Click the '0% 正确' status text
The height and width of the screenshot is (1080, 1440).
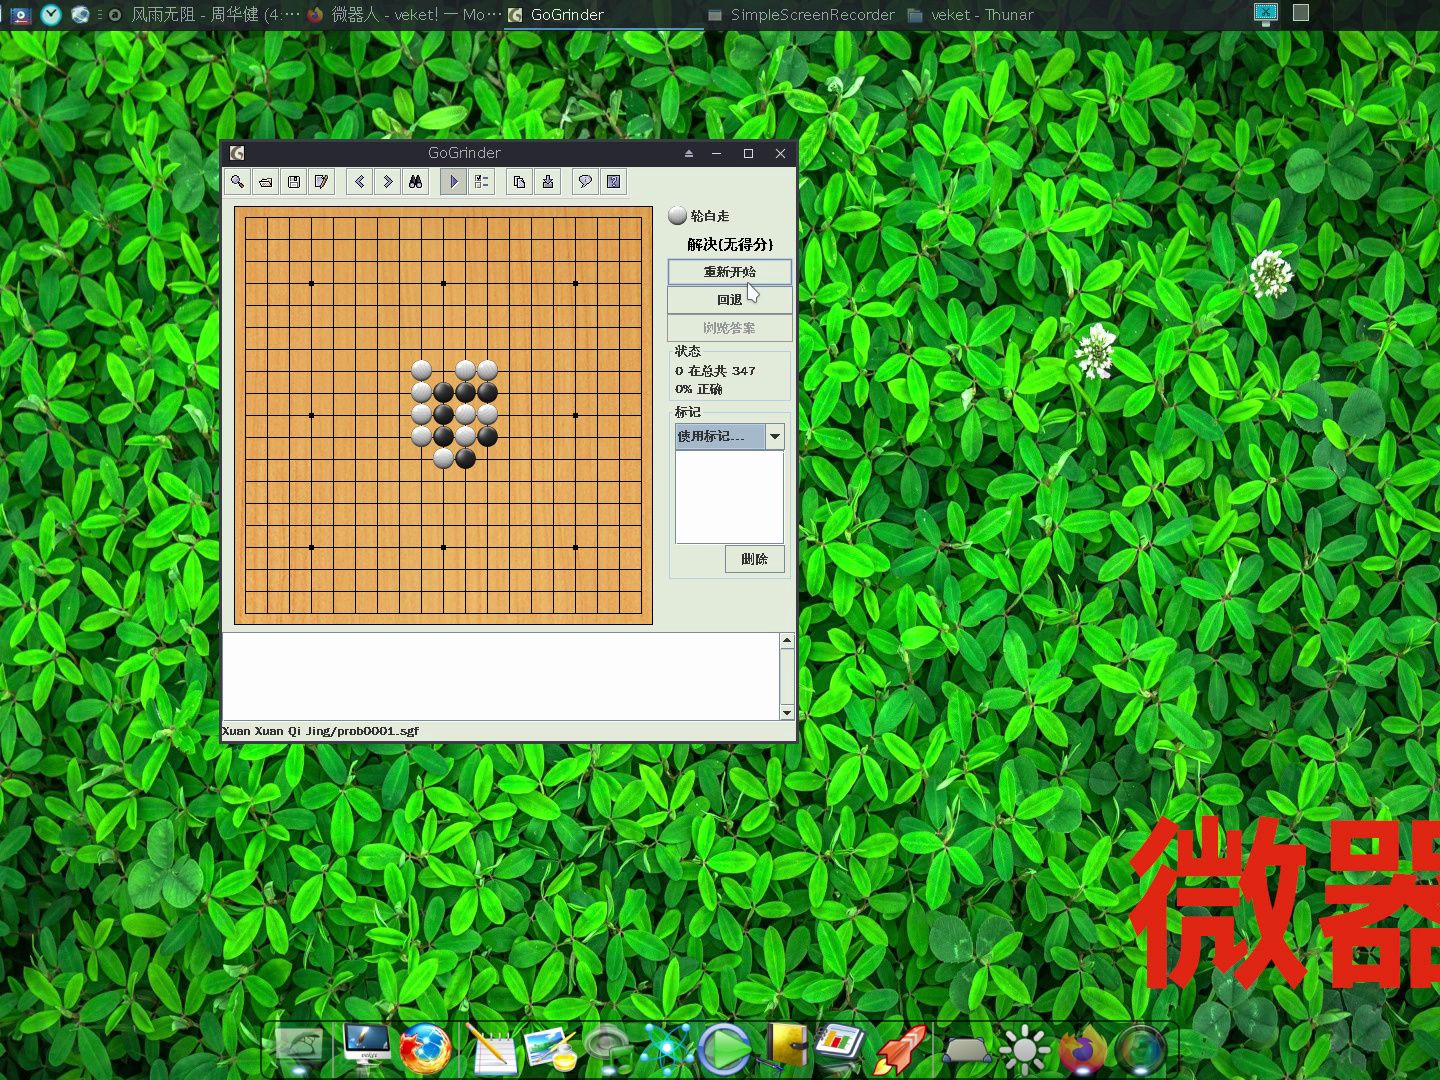tap(698, 389)
